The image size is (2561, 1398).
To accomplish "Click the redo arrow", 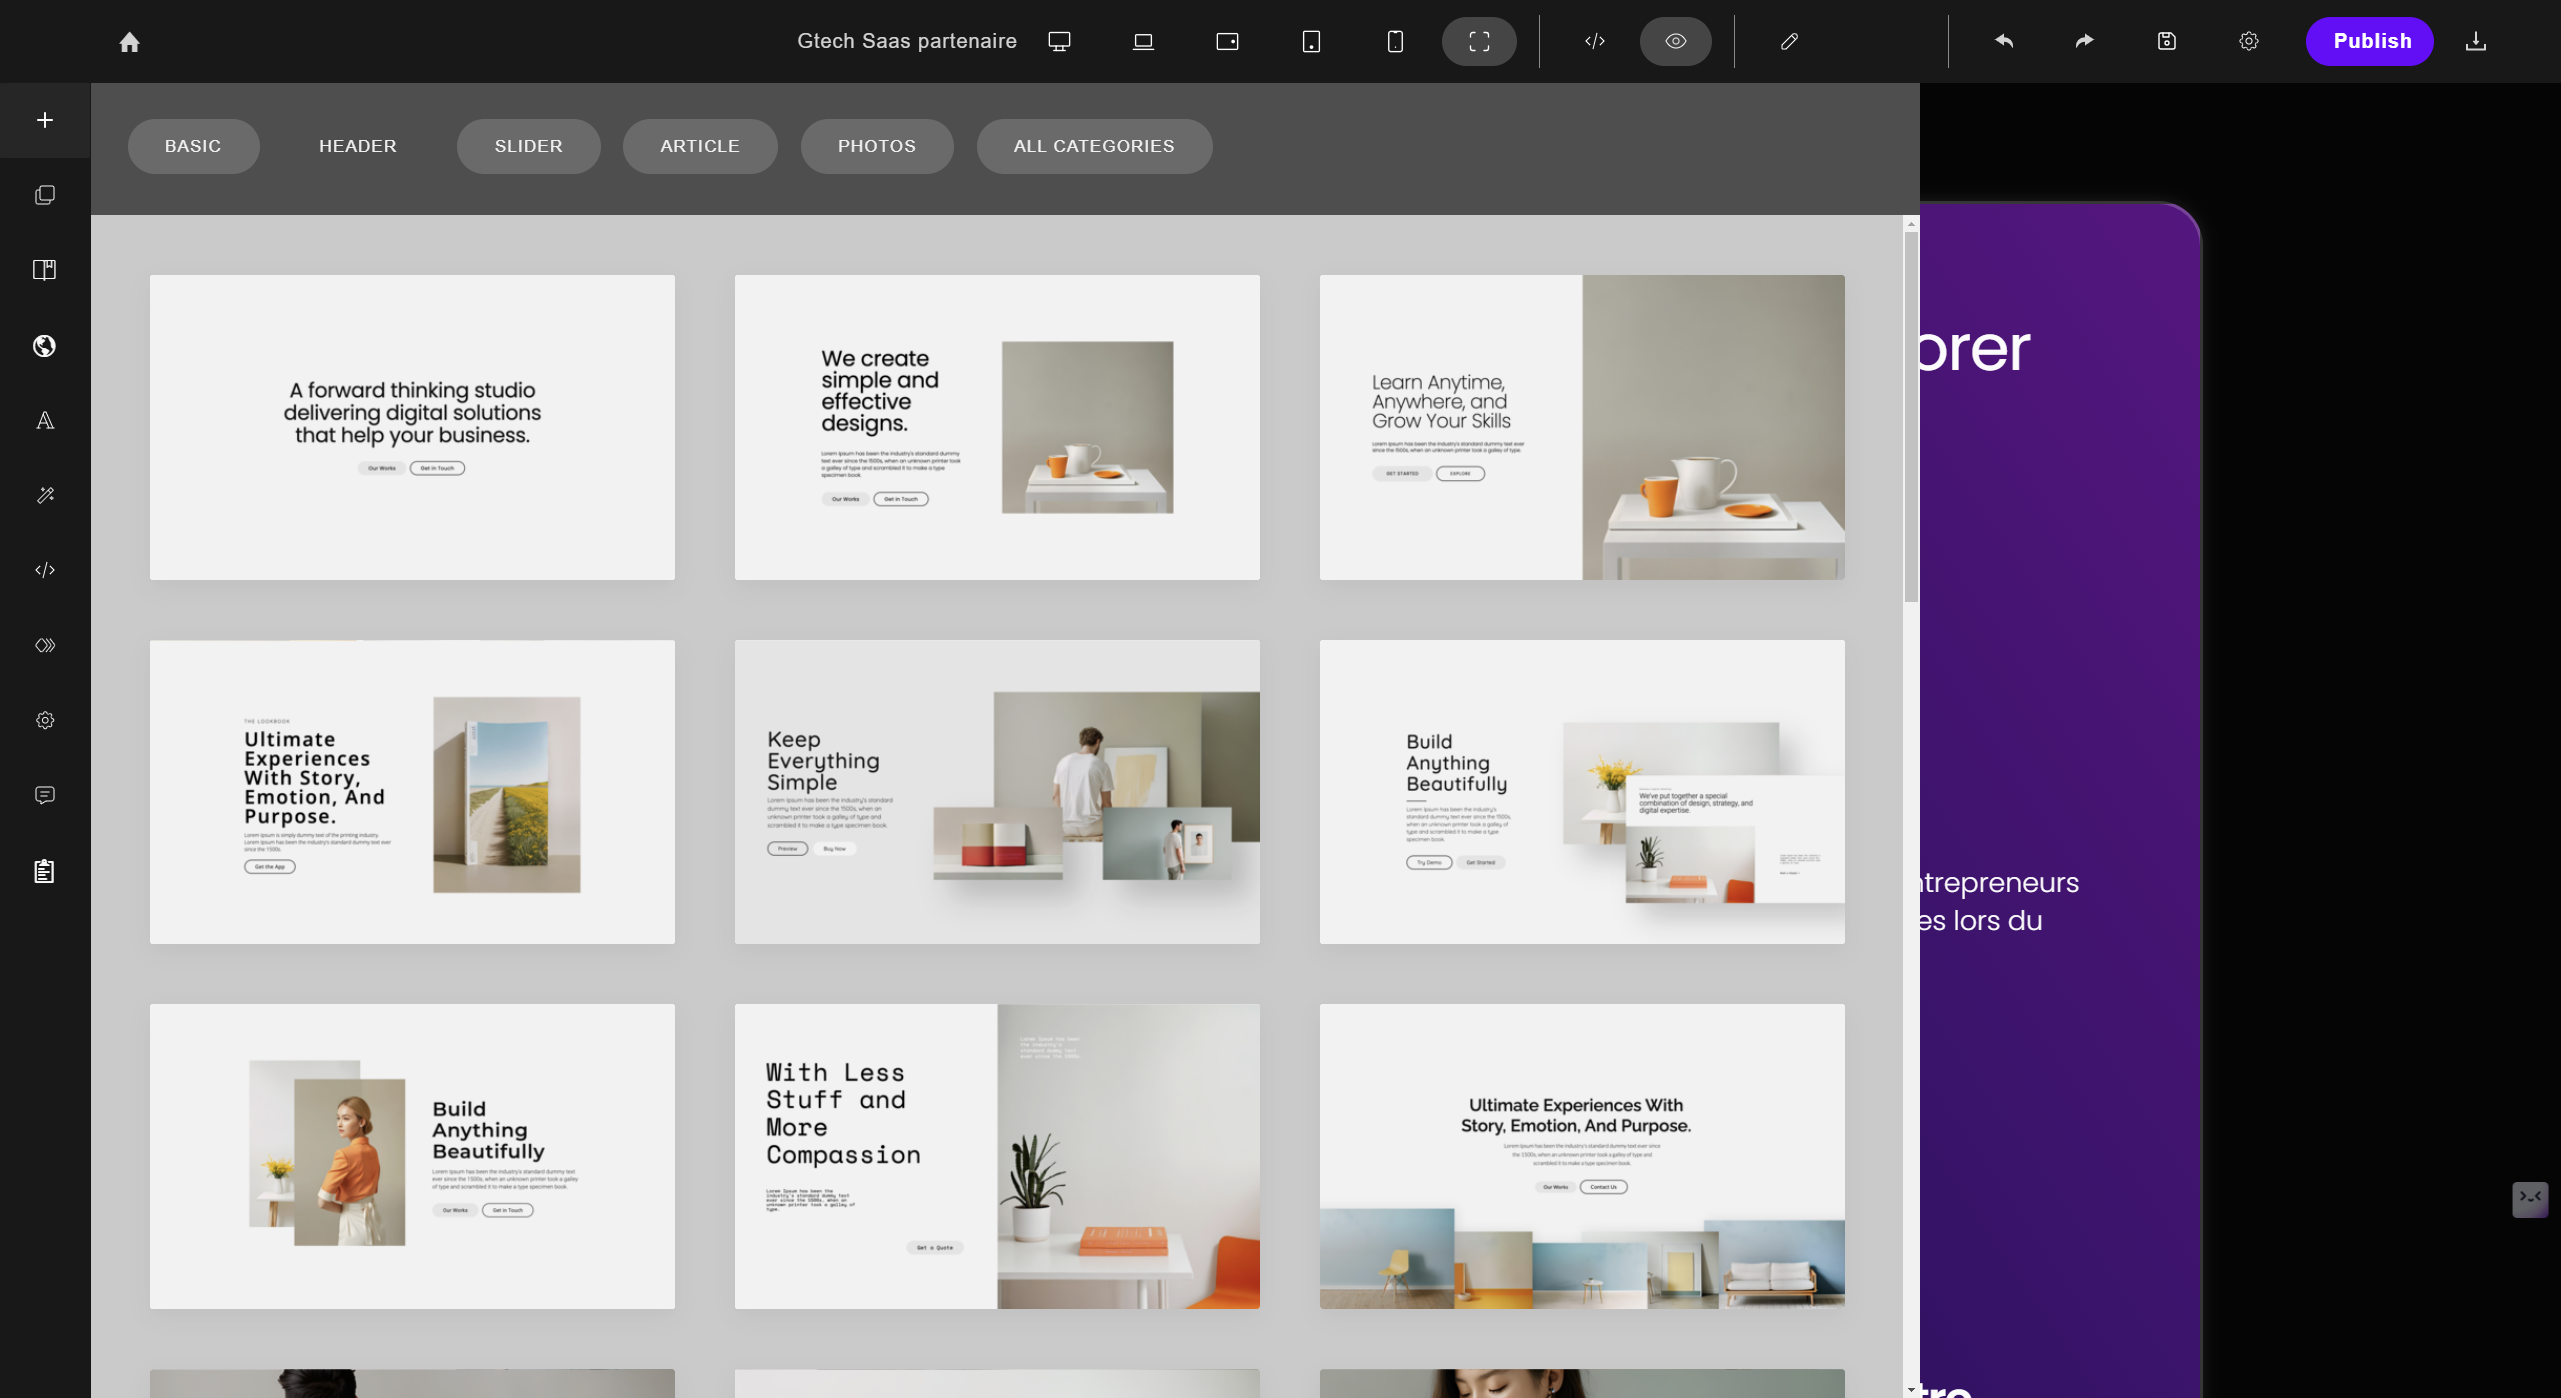I will (2084, 41).
